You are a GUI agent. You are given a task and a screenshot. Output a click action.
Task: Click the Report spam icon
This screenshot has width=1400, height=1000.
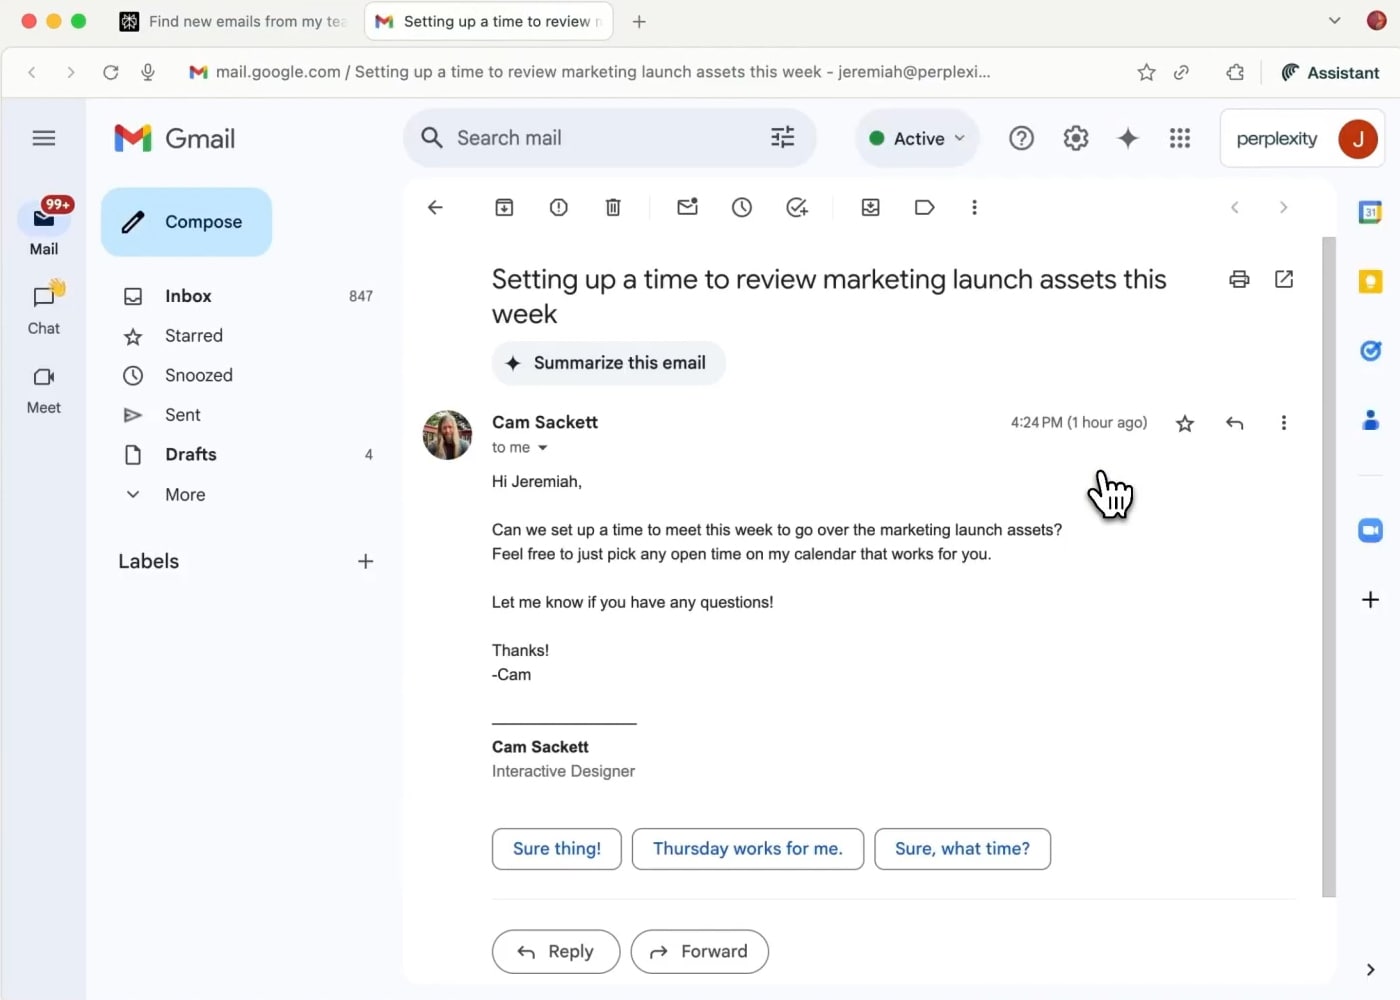(559, 208)
